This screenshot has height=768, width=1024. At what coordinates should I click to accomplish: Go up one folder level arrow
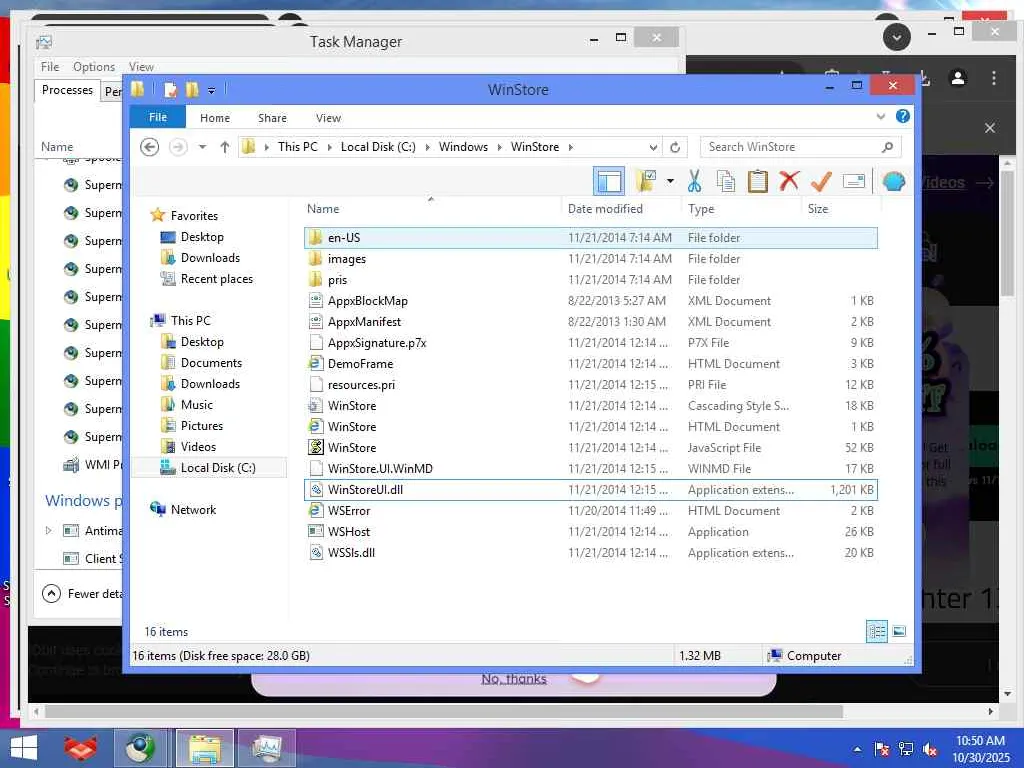point(225,147)
